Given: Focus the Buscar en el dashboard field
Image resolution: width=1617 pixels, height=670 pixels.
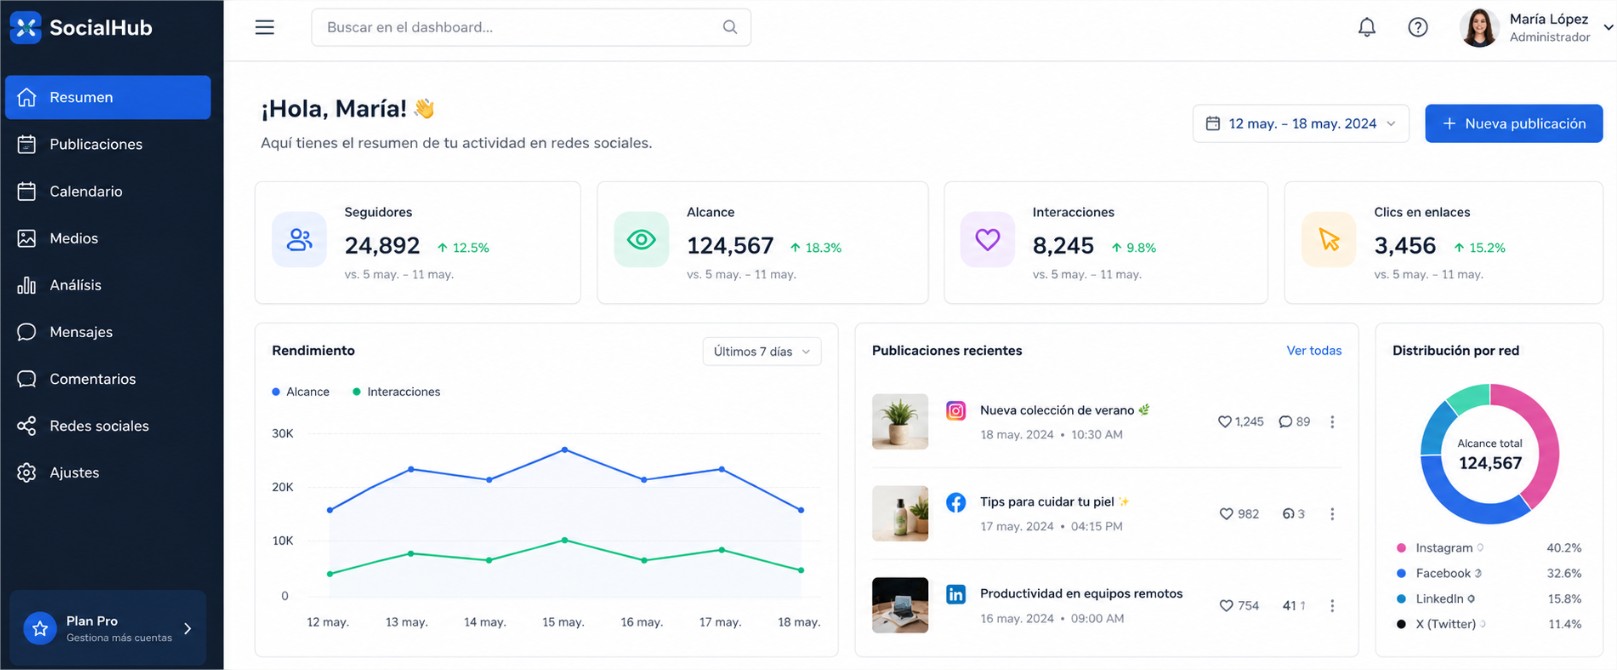Looking at the screenshot, I should tap(531, 27).
